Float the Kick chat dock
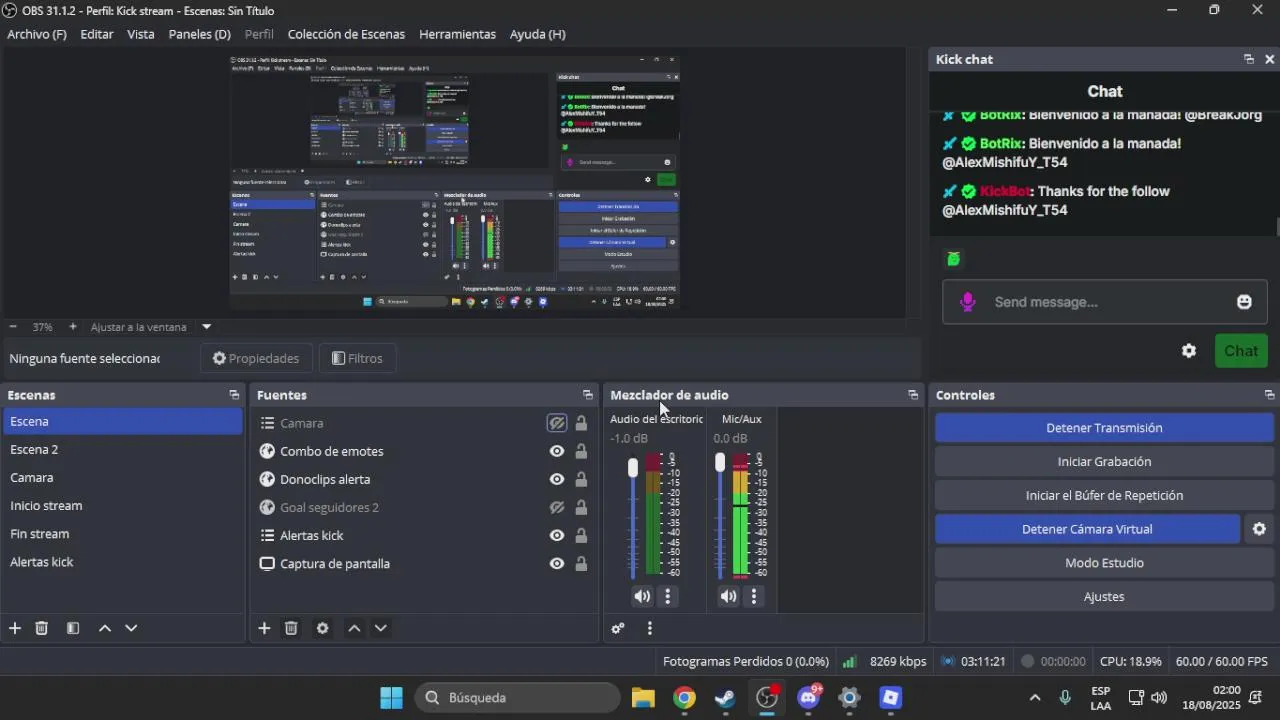 pos(1249,59)
